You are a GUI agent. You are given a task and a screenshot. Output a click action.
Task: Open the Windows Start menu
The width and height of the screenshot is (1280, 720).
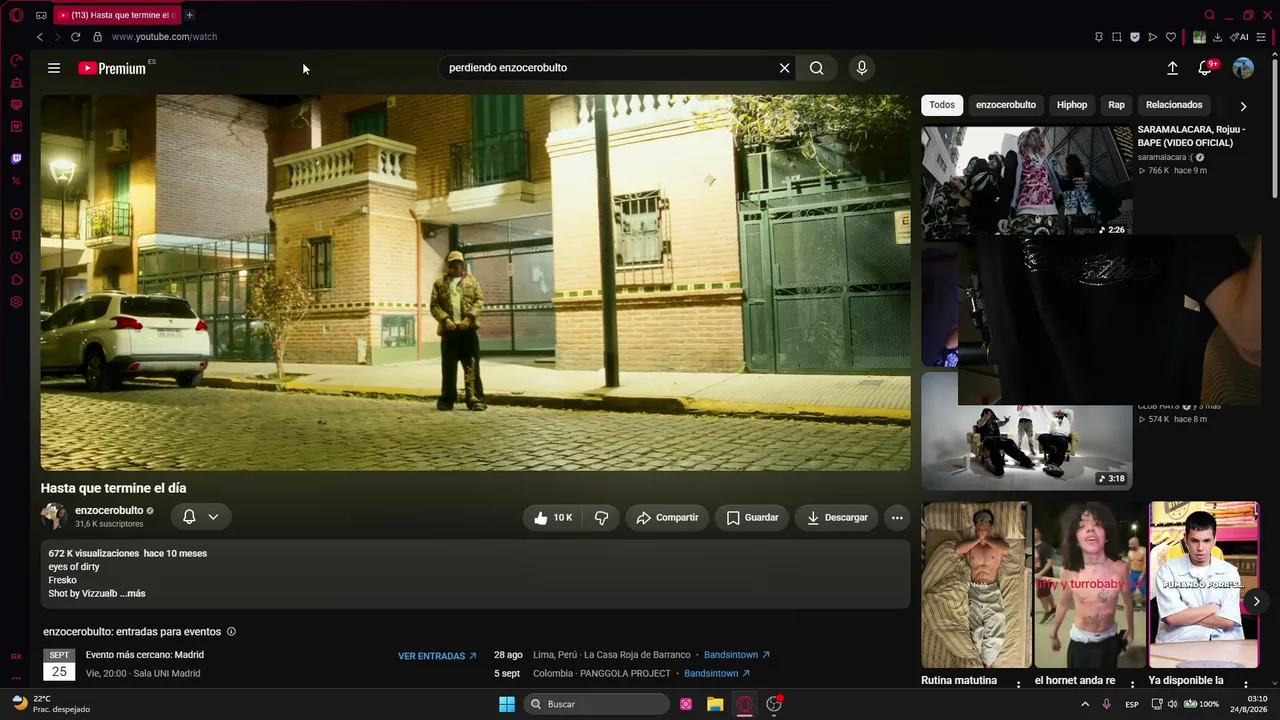click(507, 704)
